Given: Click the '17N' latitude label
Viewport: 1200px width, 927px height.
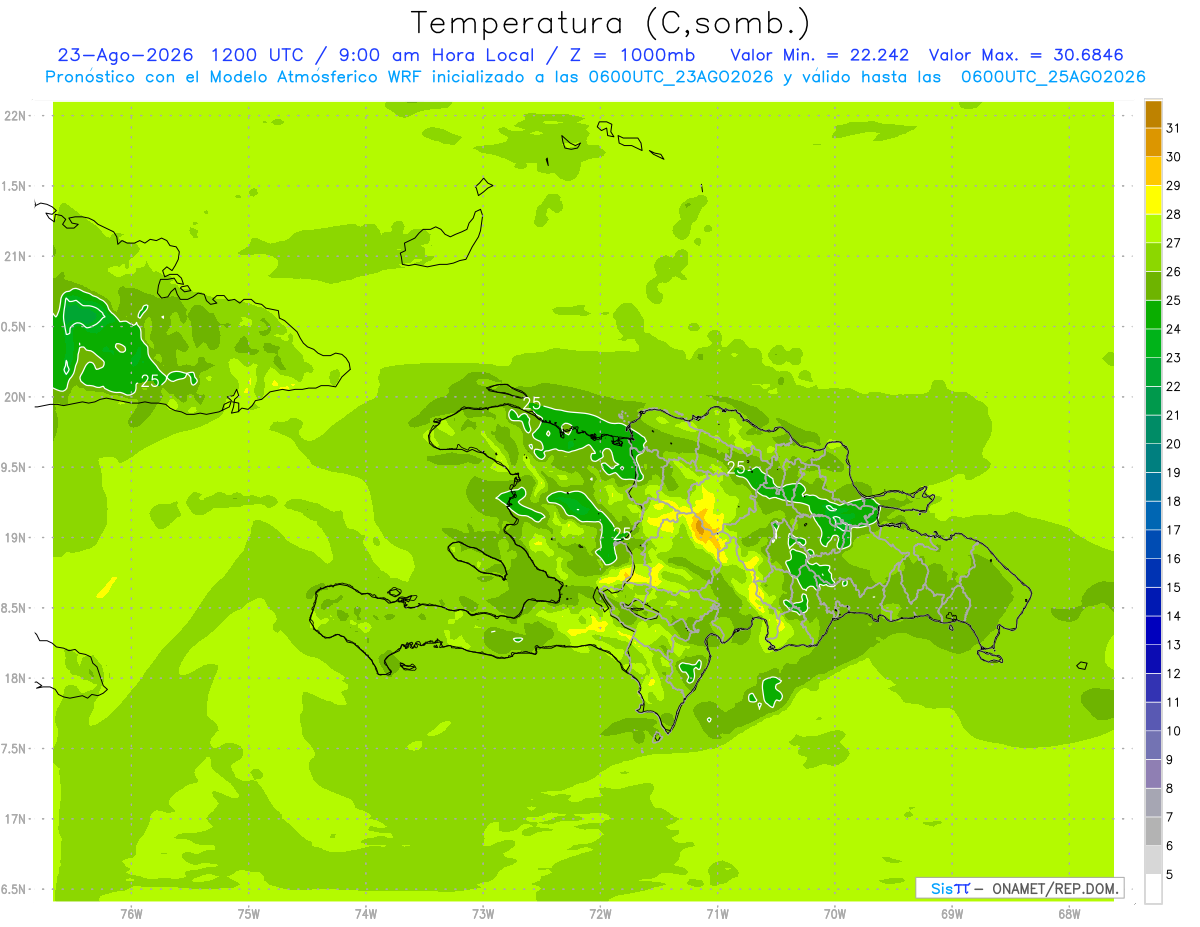Looking at the screenshot, I should (x=15, y=820).
